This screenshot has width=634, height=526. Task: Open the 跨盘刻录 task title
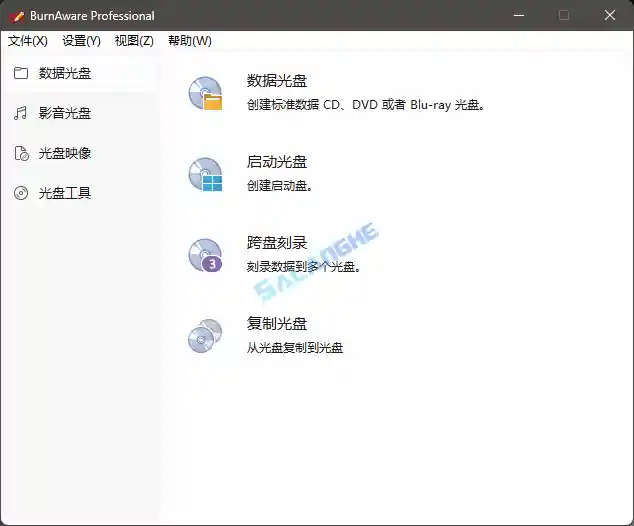coord(277,243)
